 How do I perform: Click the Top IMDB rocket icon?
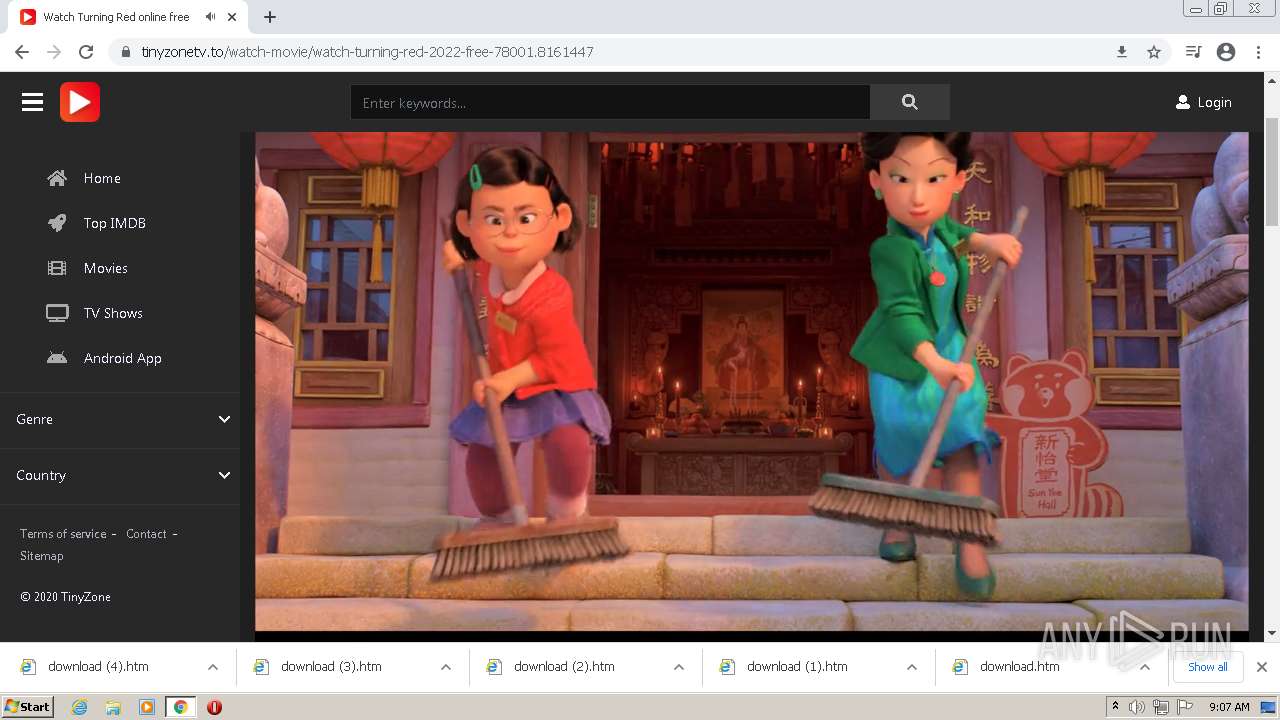(x=57, y=223)
